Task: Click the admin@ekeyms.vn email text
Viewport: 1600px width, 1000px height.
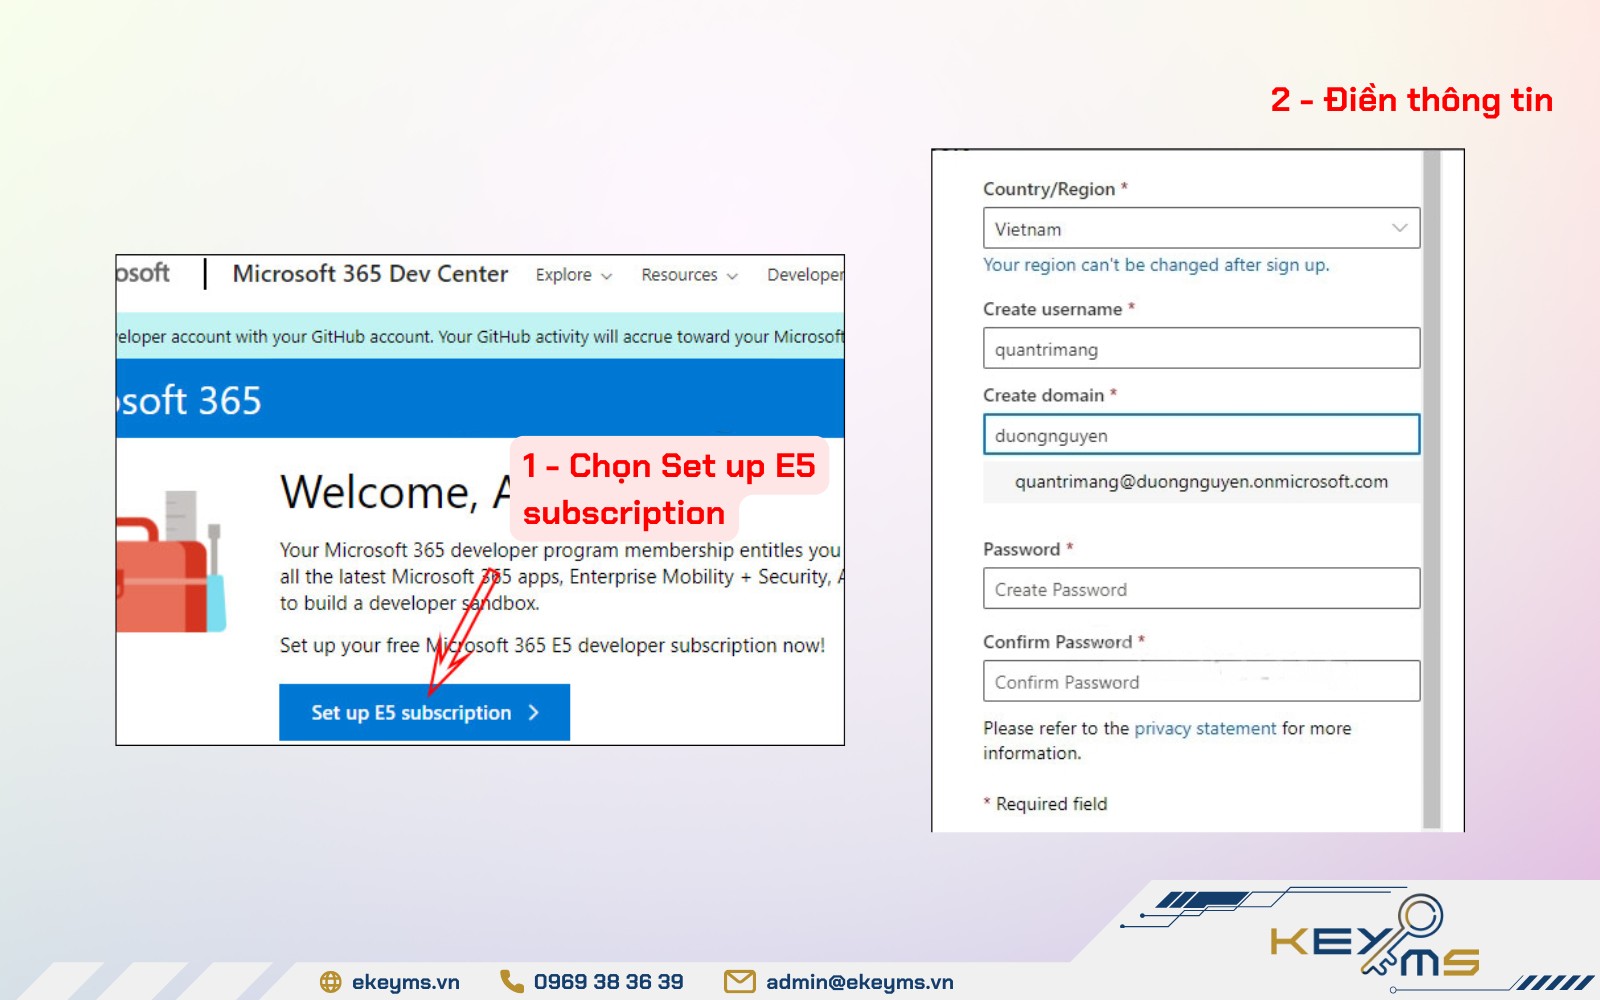Action: (x=860, y=982)
